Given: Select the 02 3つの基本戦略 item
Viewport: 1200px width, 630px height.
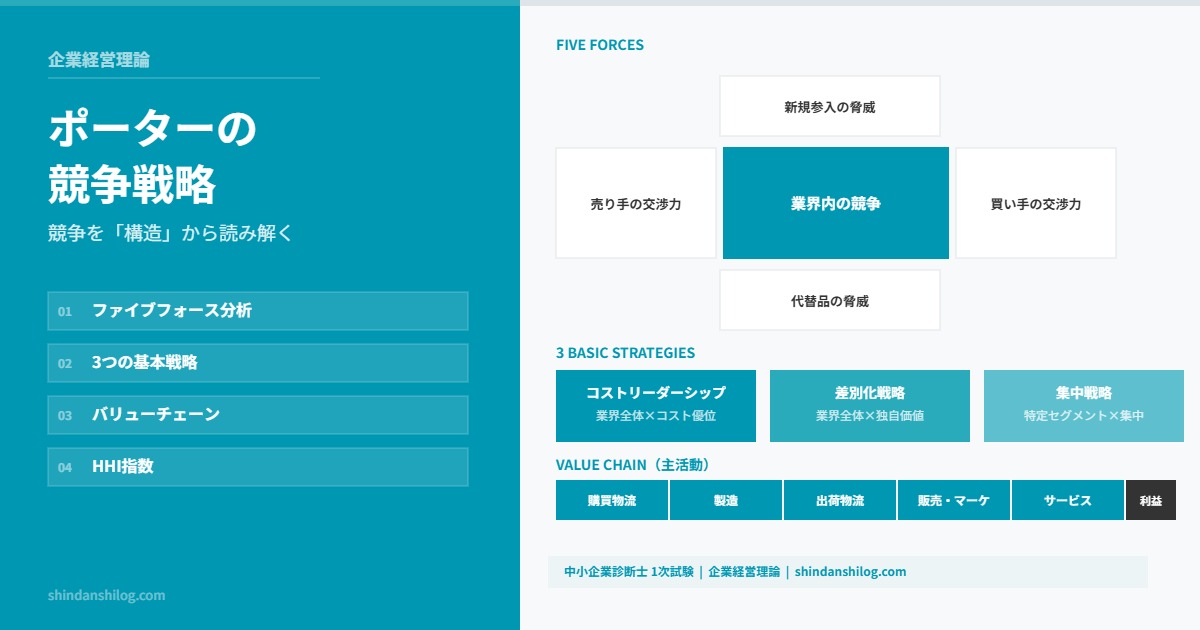Looking at the screenshot, I should (x=257, y=363).
